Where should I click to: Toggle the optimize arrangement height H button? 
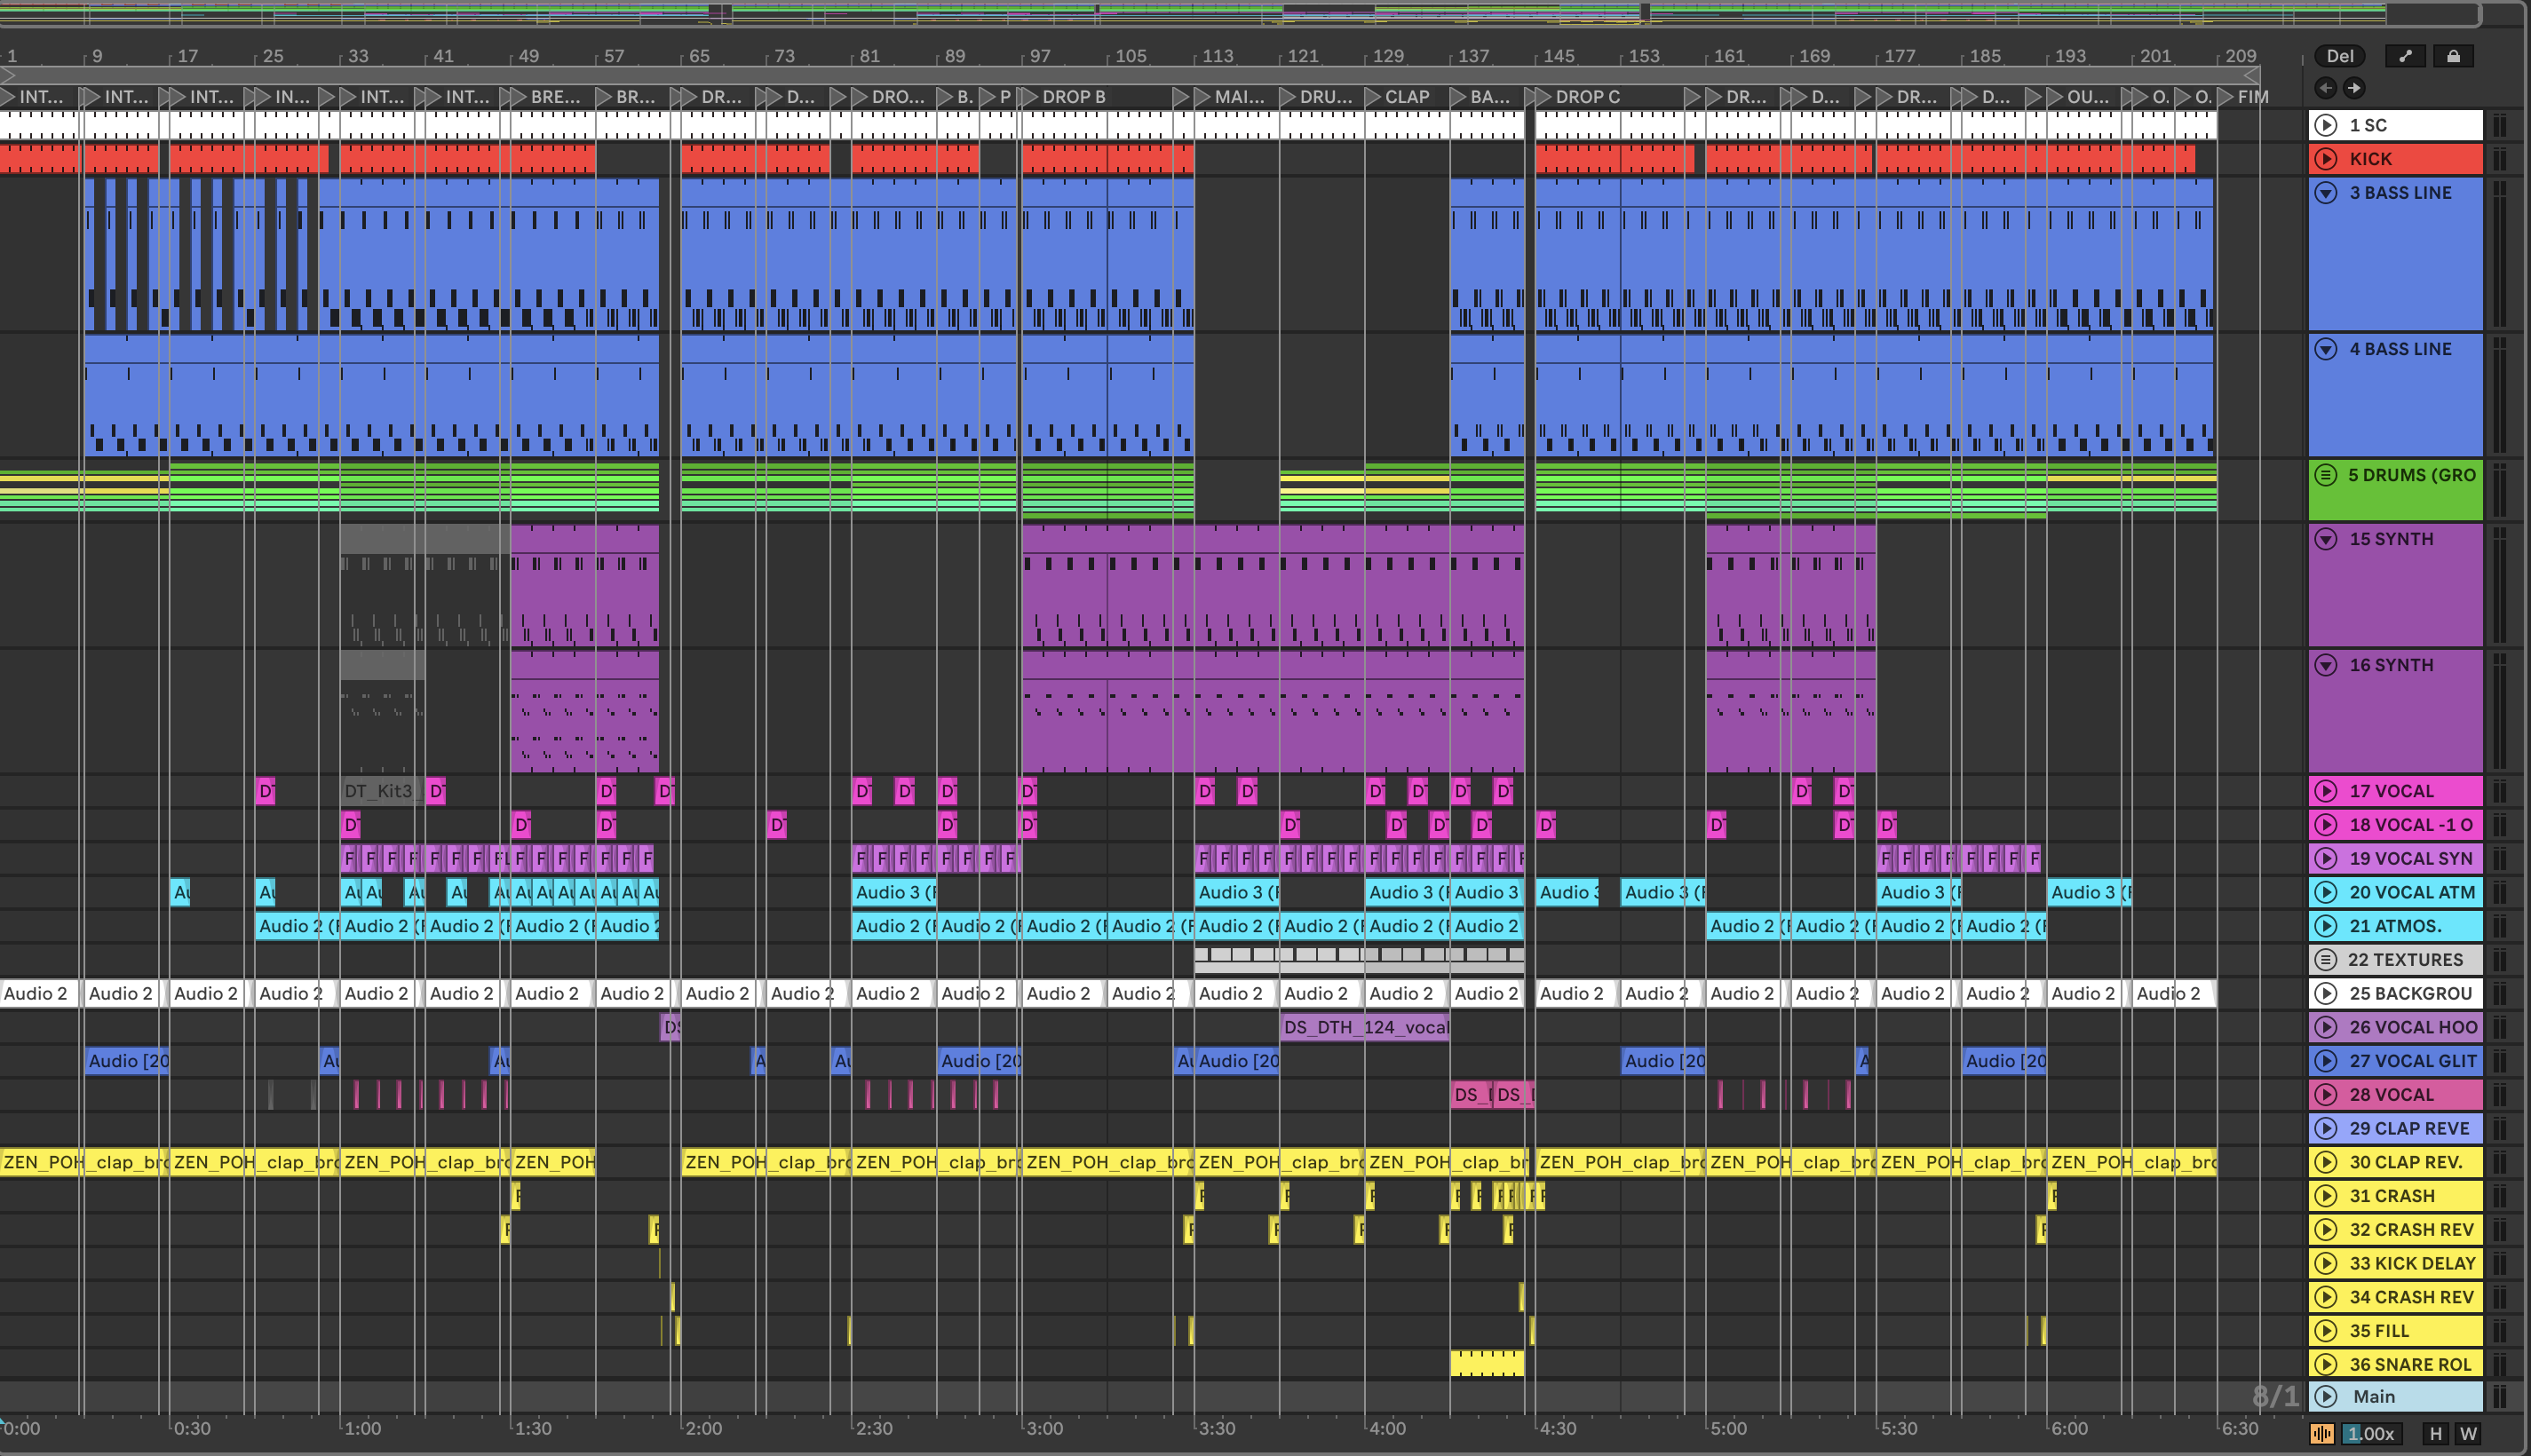tap(2435, 1433)
